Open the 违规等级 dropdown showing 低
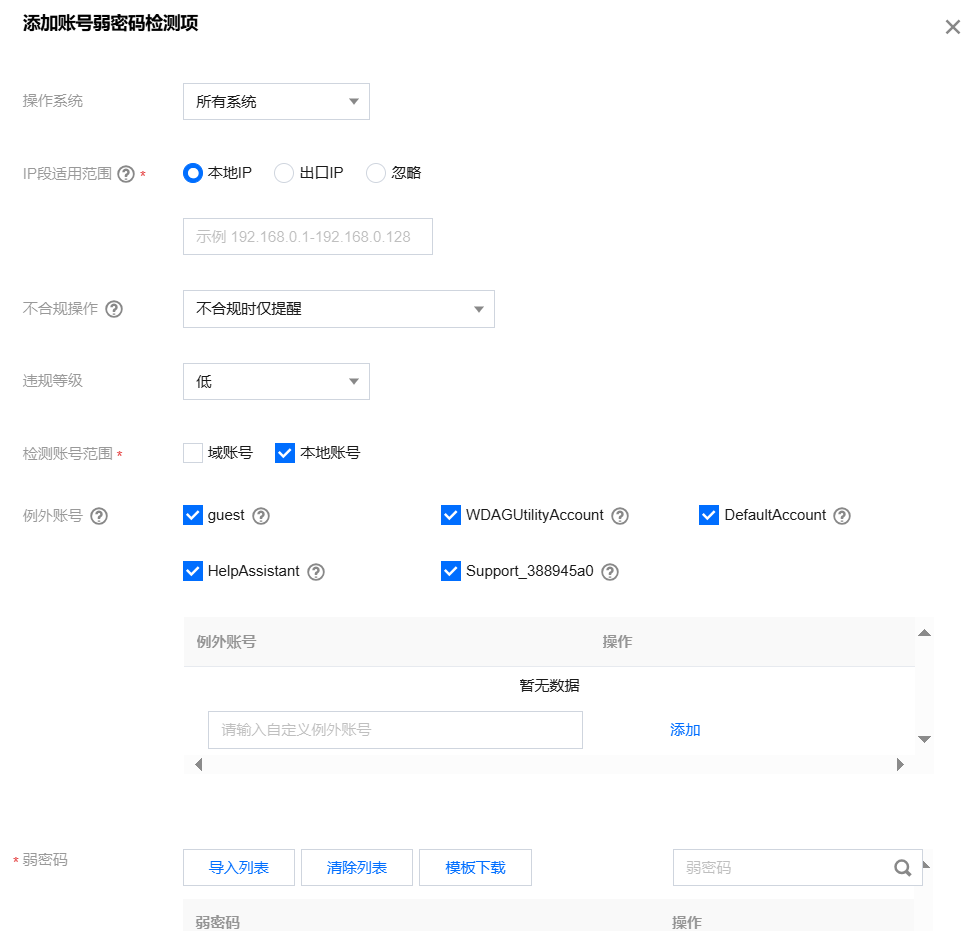This screenshot has width=973, height=931. pos(276,381)
